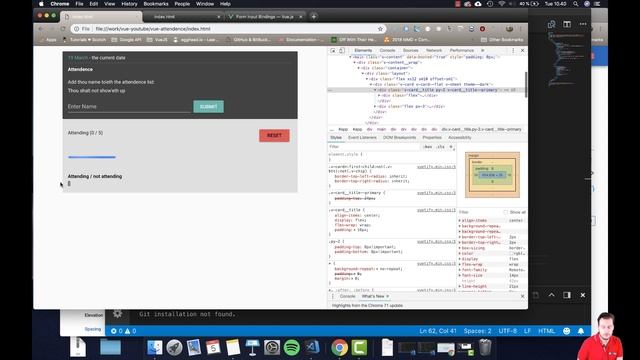Open the DevTools Network tab
The height and width of the screenshot is (360, 640).
coord(434,51)
